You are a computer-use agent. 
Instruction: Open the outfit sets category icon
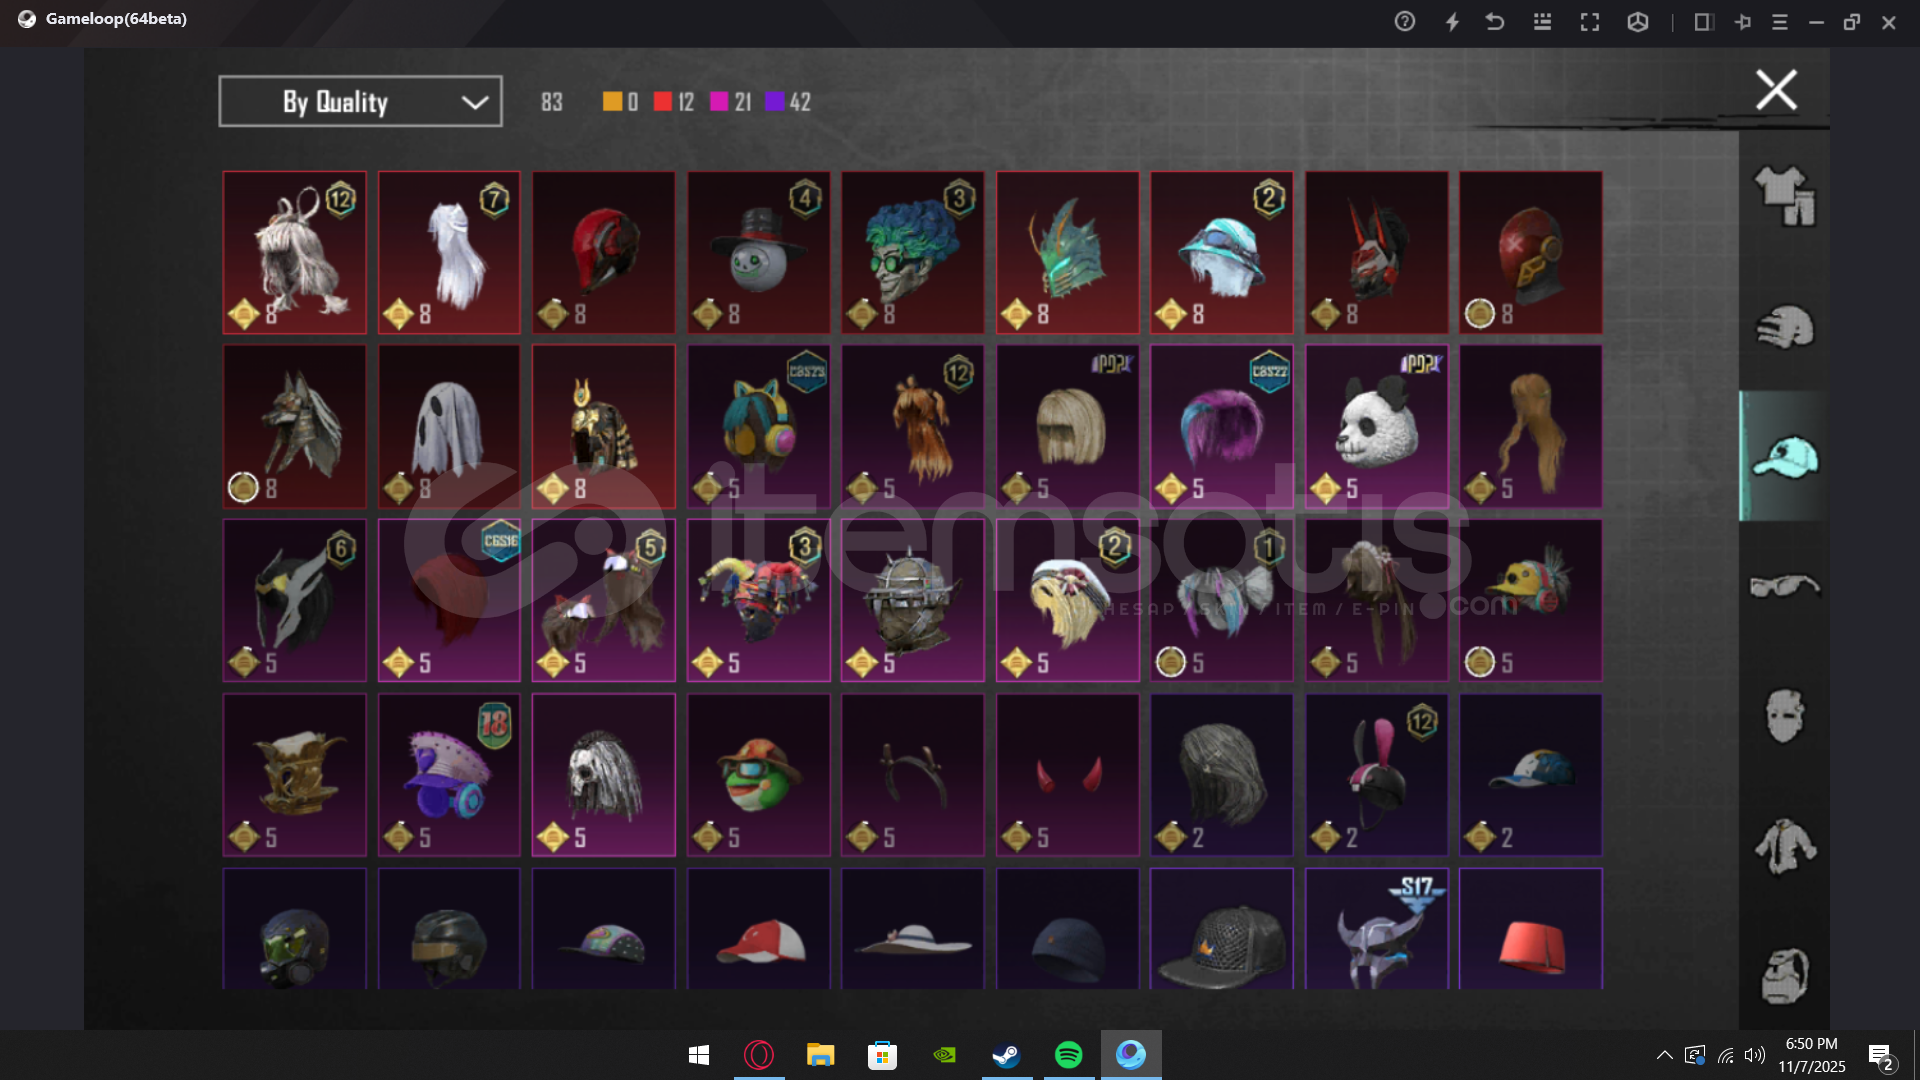point(1785,195)
